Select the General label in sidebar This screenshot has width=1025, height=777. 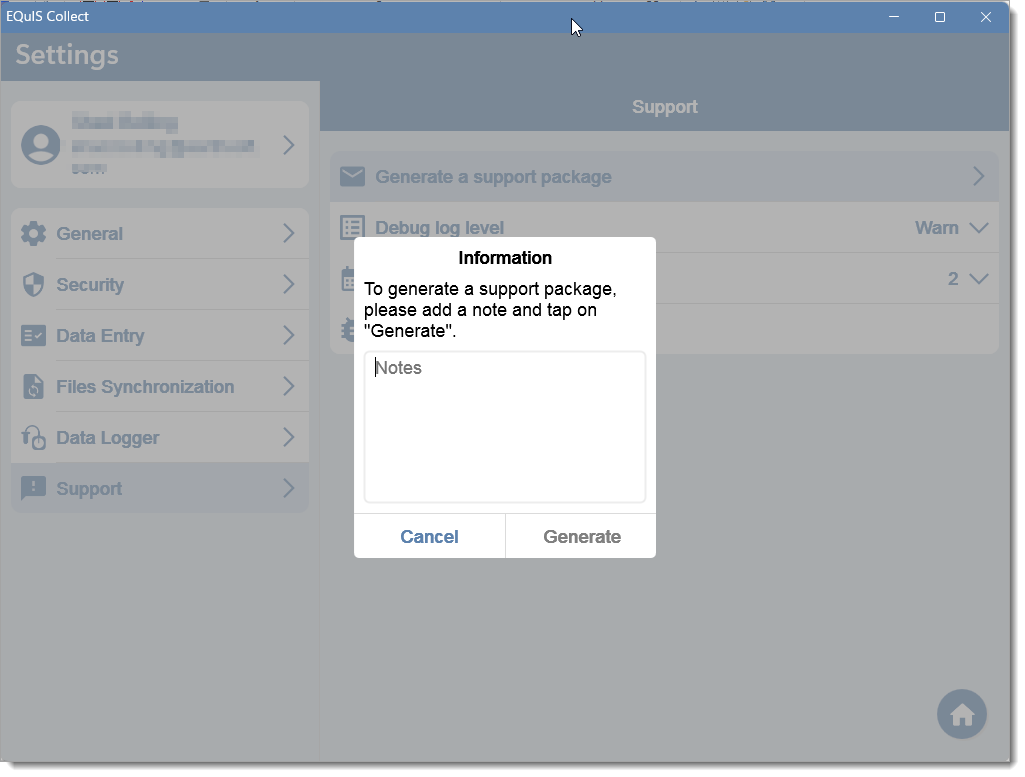coord(90,234)
